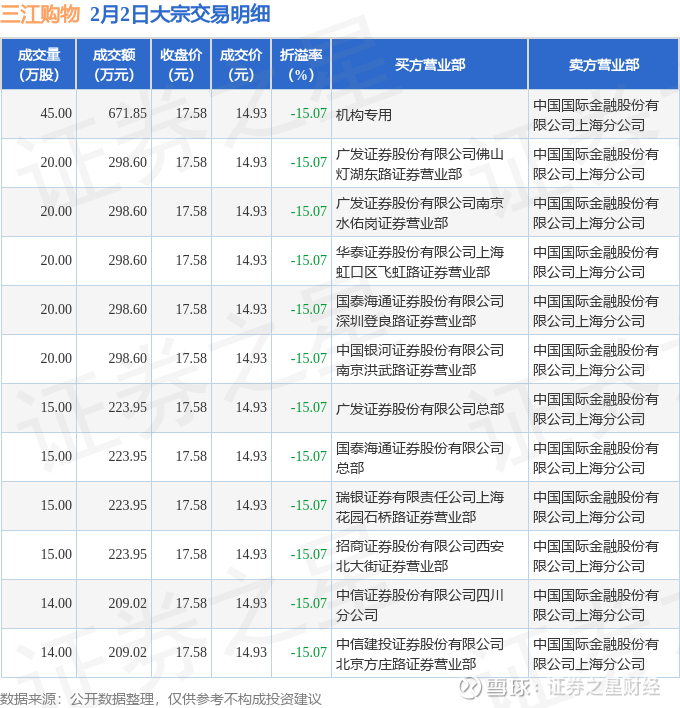Click the 收盘价(元) column header

pyautogui.click(x=181, y=65)
